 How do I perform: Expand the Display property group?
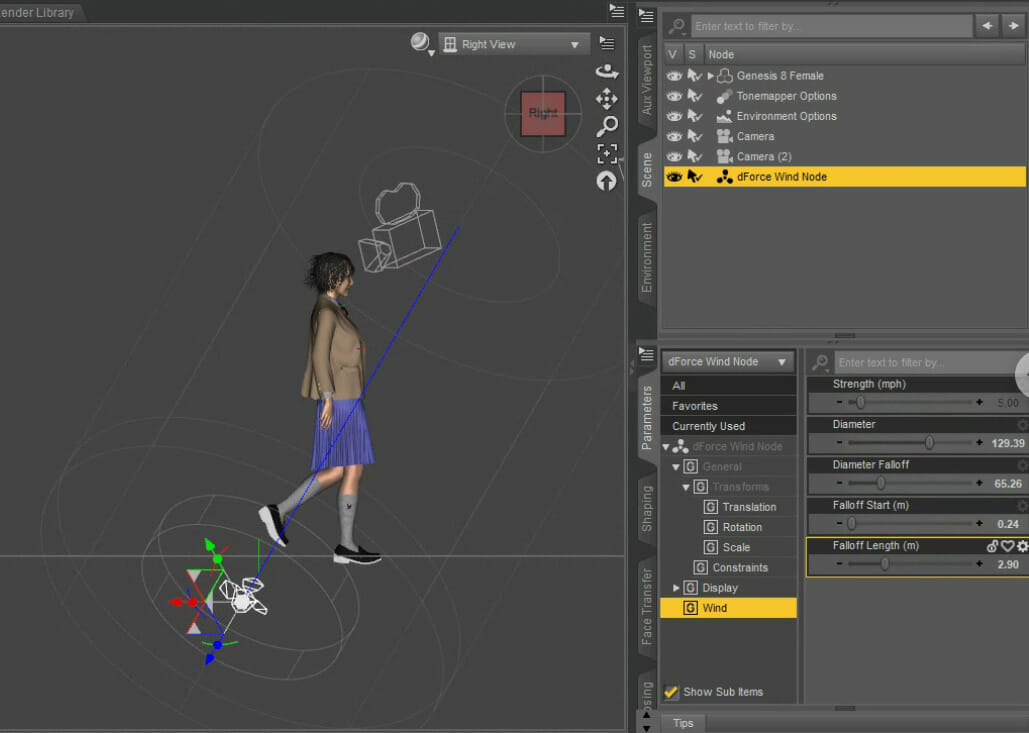[x=676, y=588]
